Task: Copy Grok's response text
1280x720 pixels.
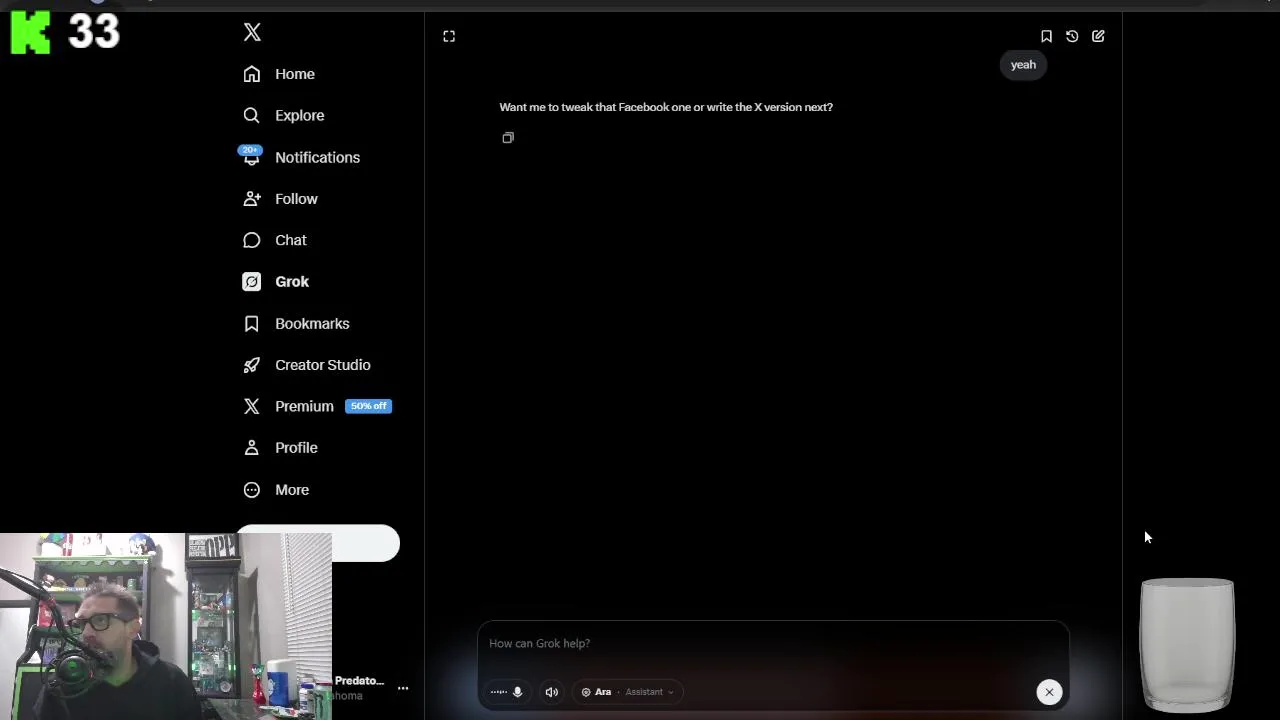Action: tap(508, 138)
